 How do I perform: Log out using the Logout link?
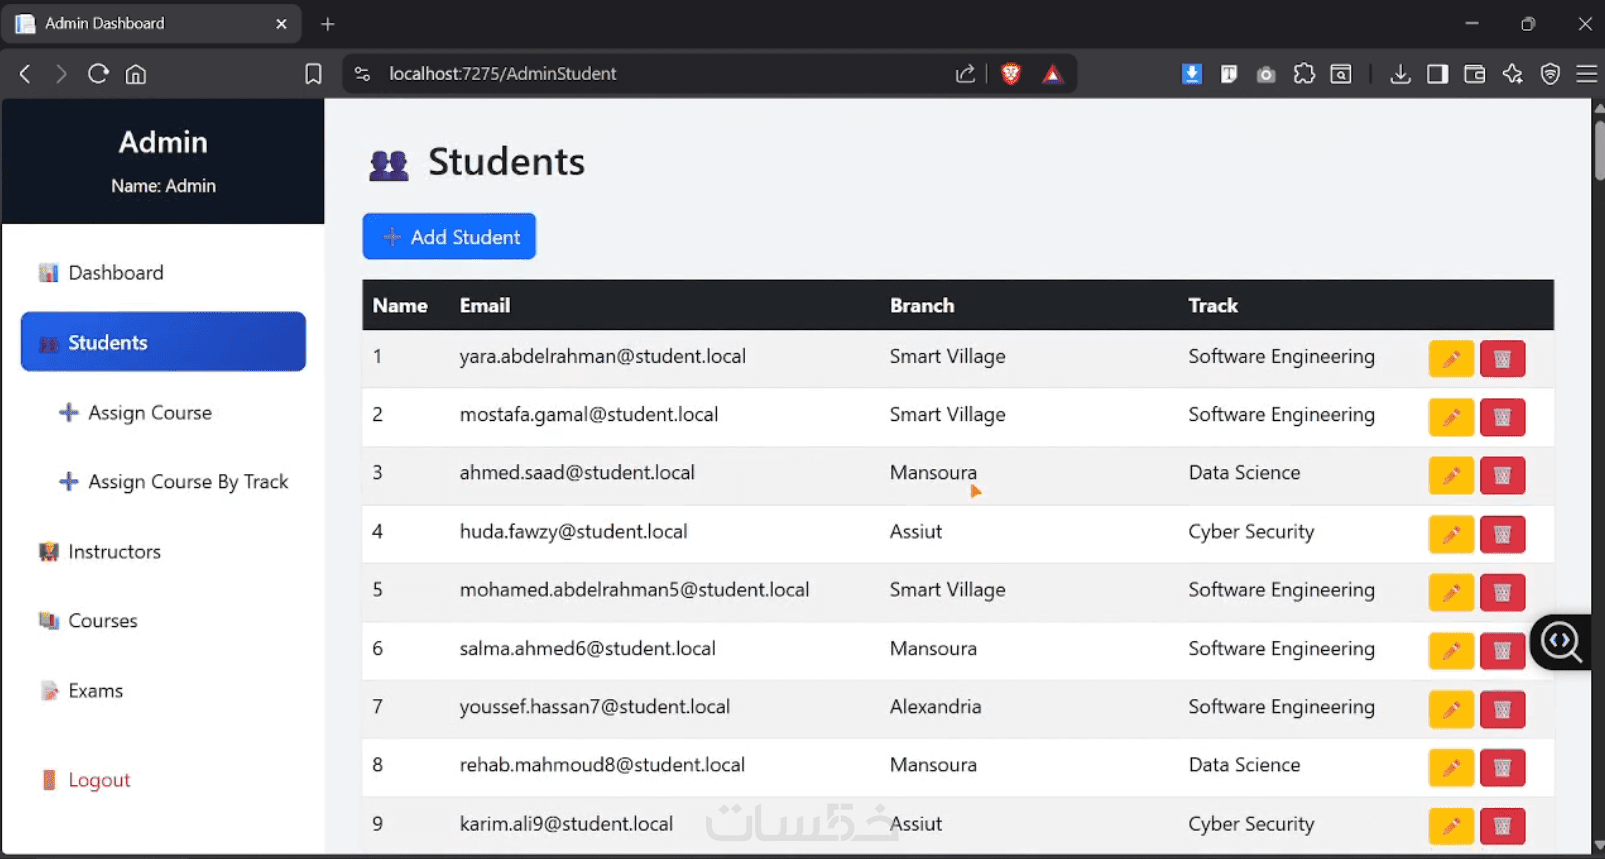pos(99,780)
